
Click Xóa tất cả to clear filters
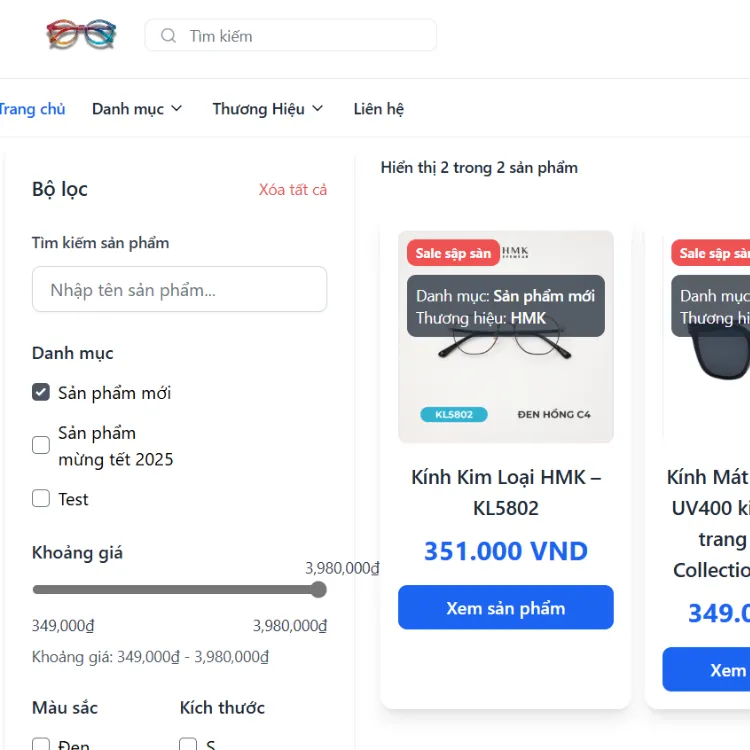[292, 190]
